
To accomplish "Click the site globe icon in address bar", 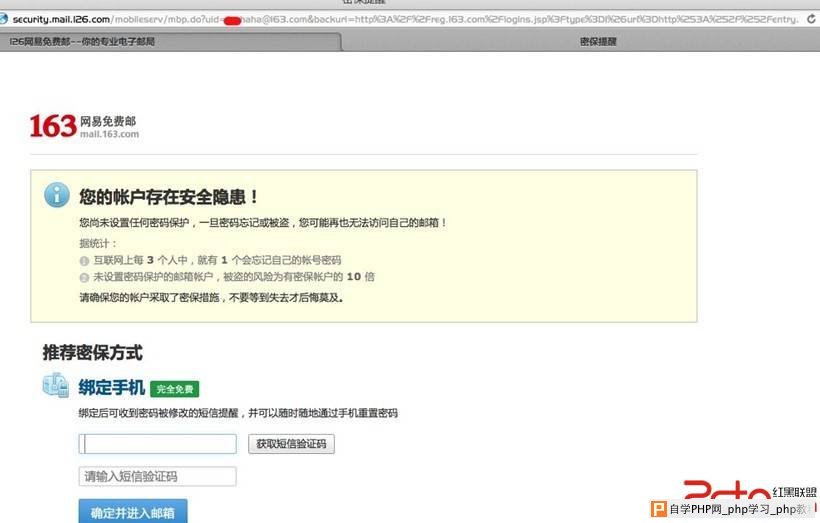I will 3,19.
